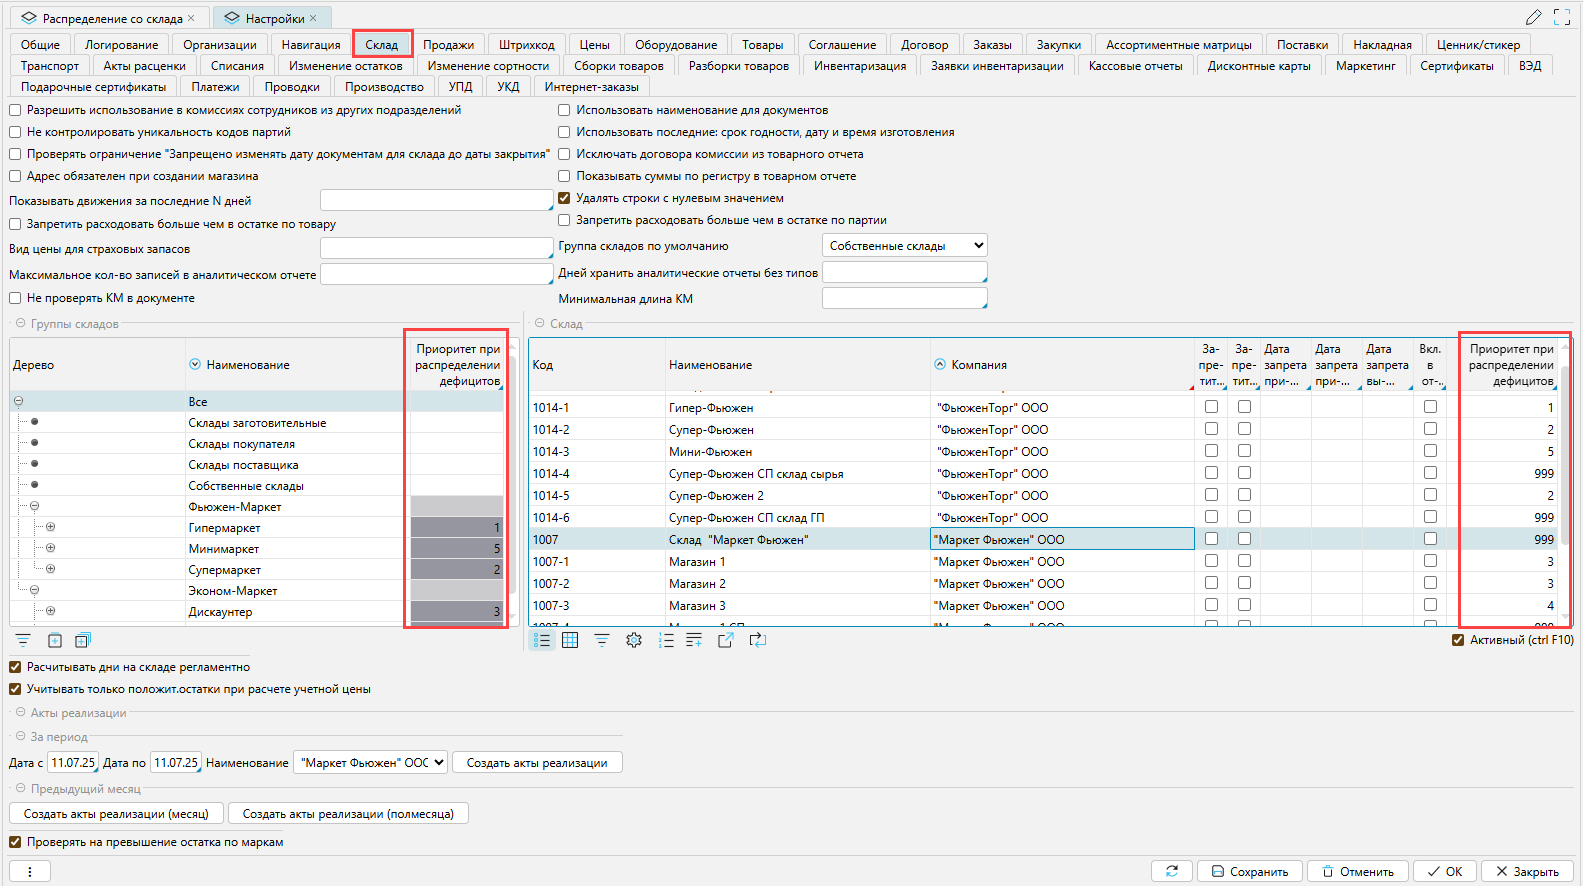Toggle "Активный (ctrl F10)" checkbox

coord(1458,640)
